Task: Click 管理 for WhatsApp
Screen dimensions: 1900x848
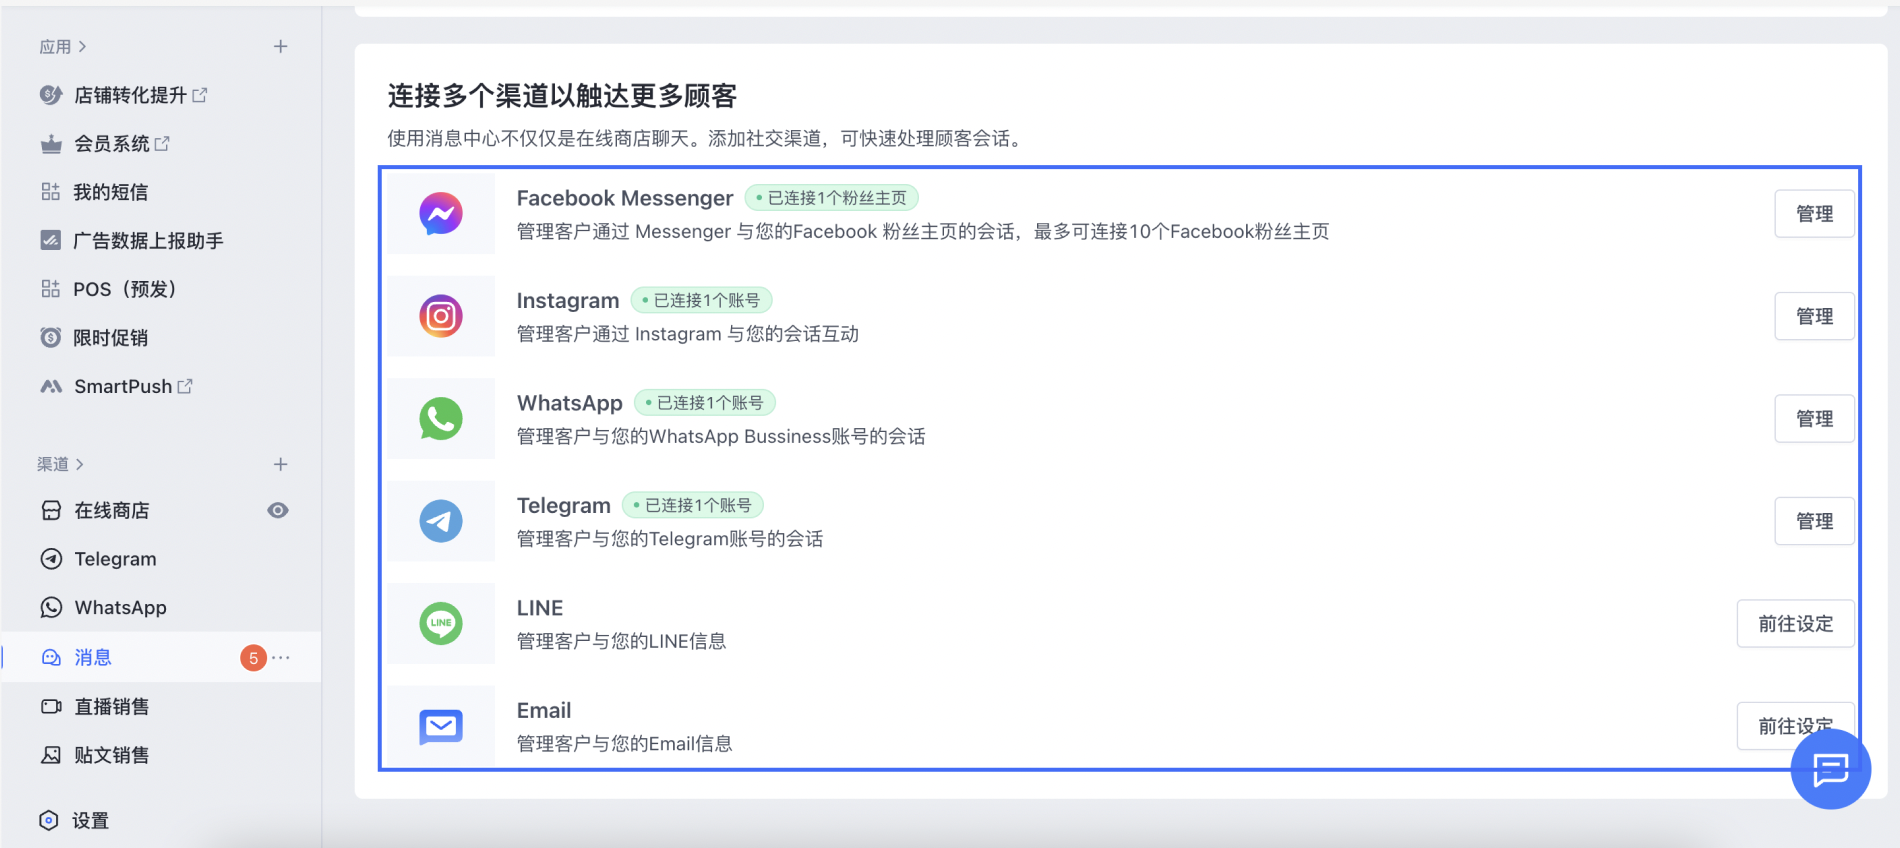Action: [1814, 419]
